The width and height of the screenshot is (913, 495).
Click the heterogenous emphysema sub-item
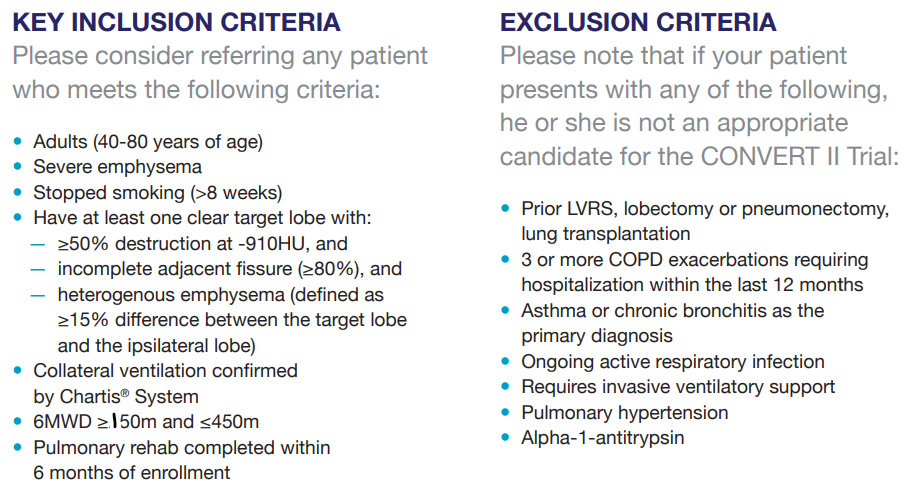click(220, 295)
